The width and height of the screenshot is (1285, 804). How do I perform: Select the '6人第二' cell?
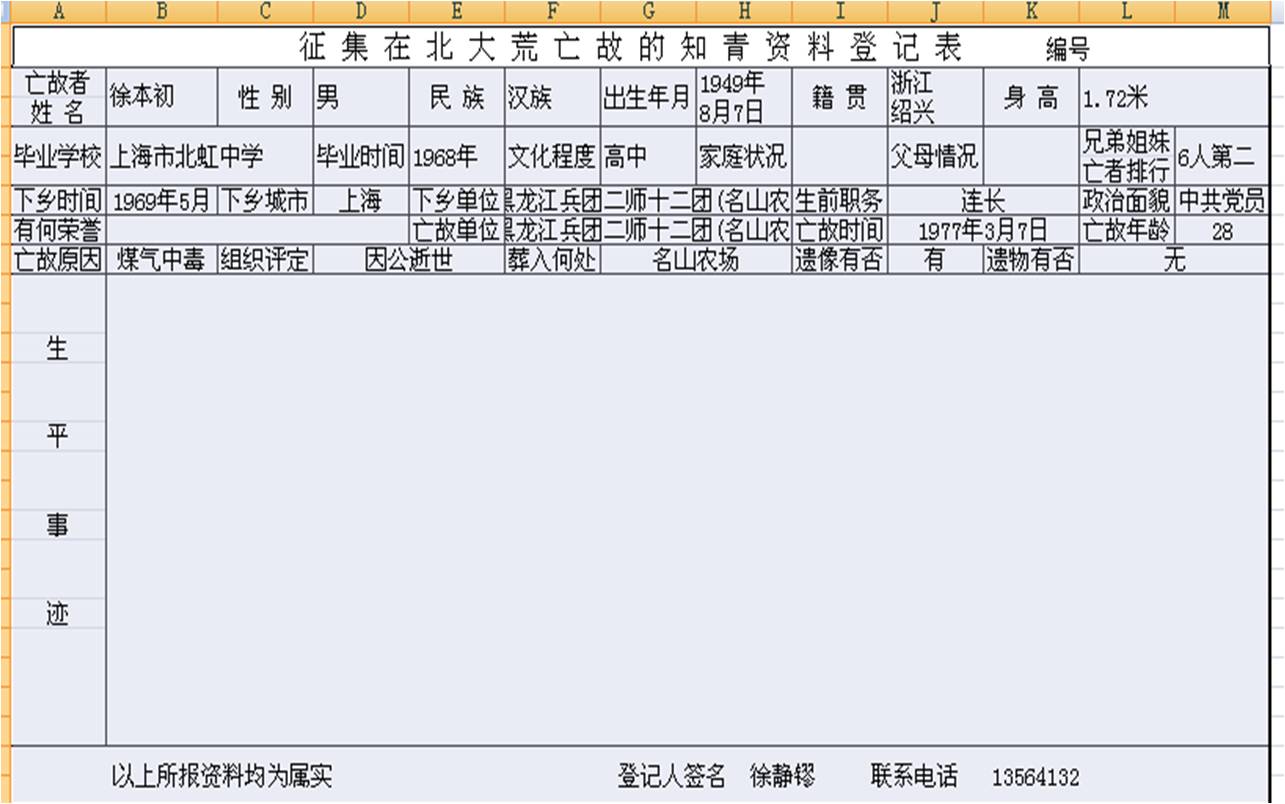coord(1222,156)
